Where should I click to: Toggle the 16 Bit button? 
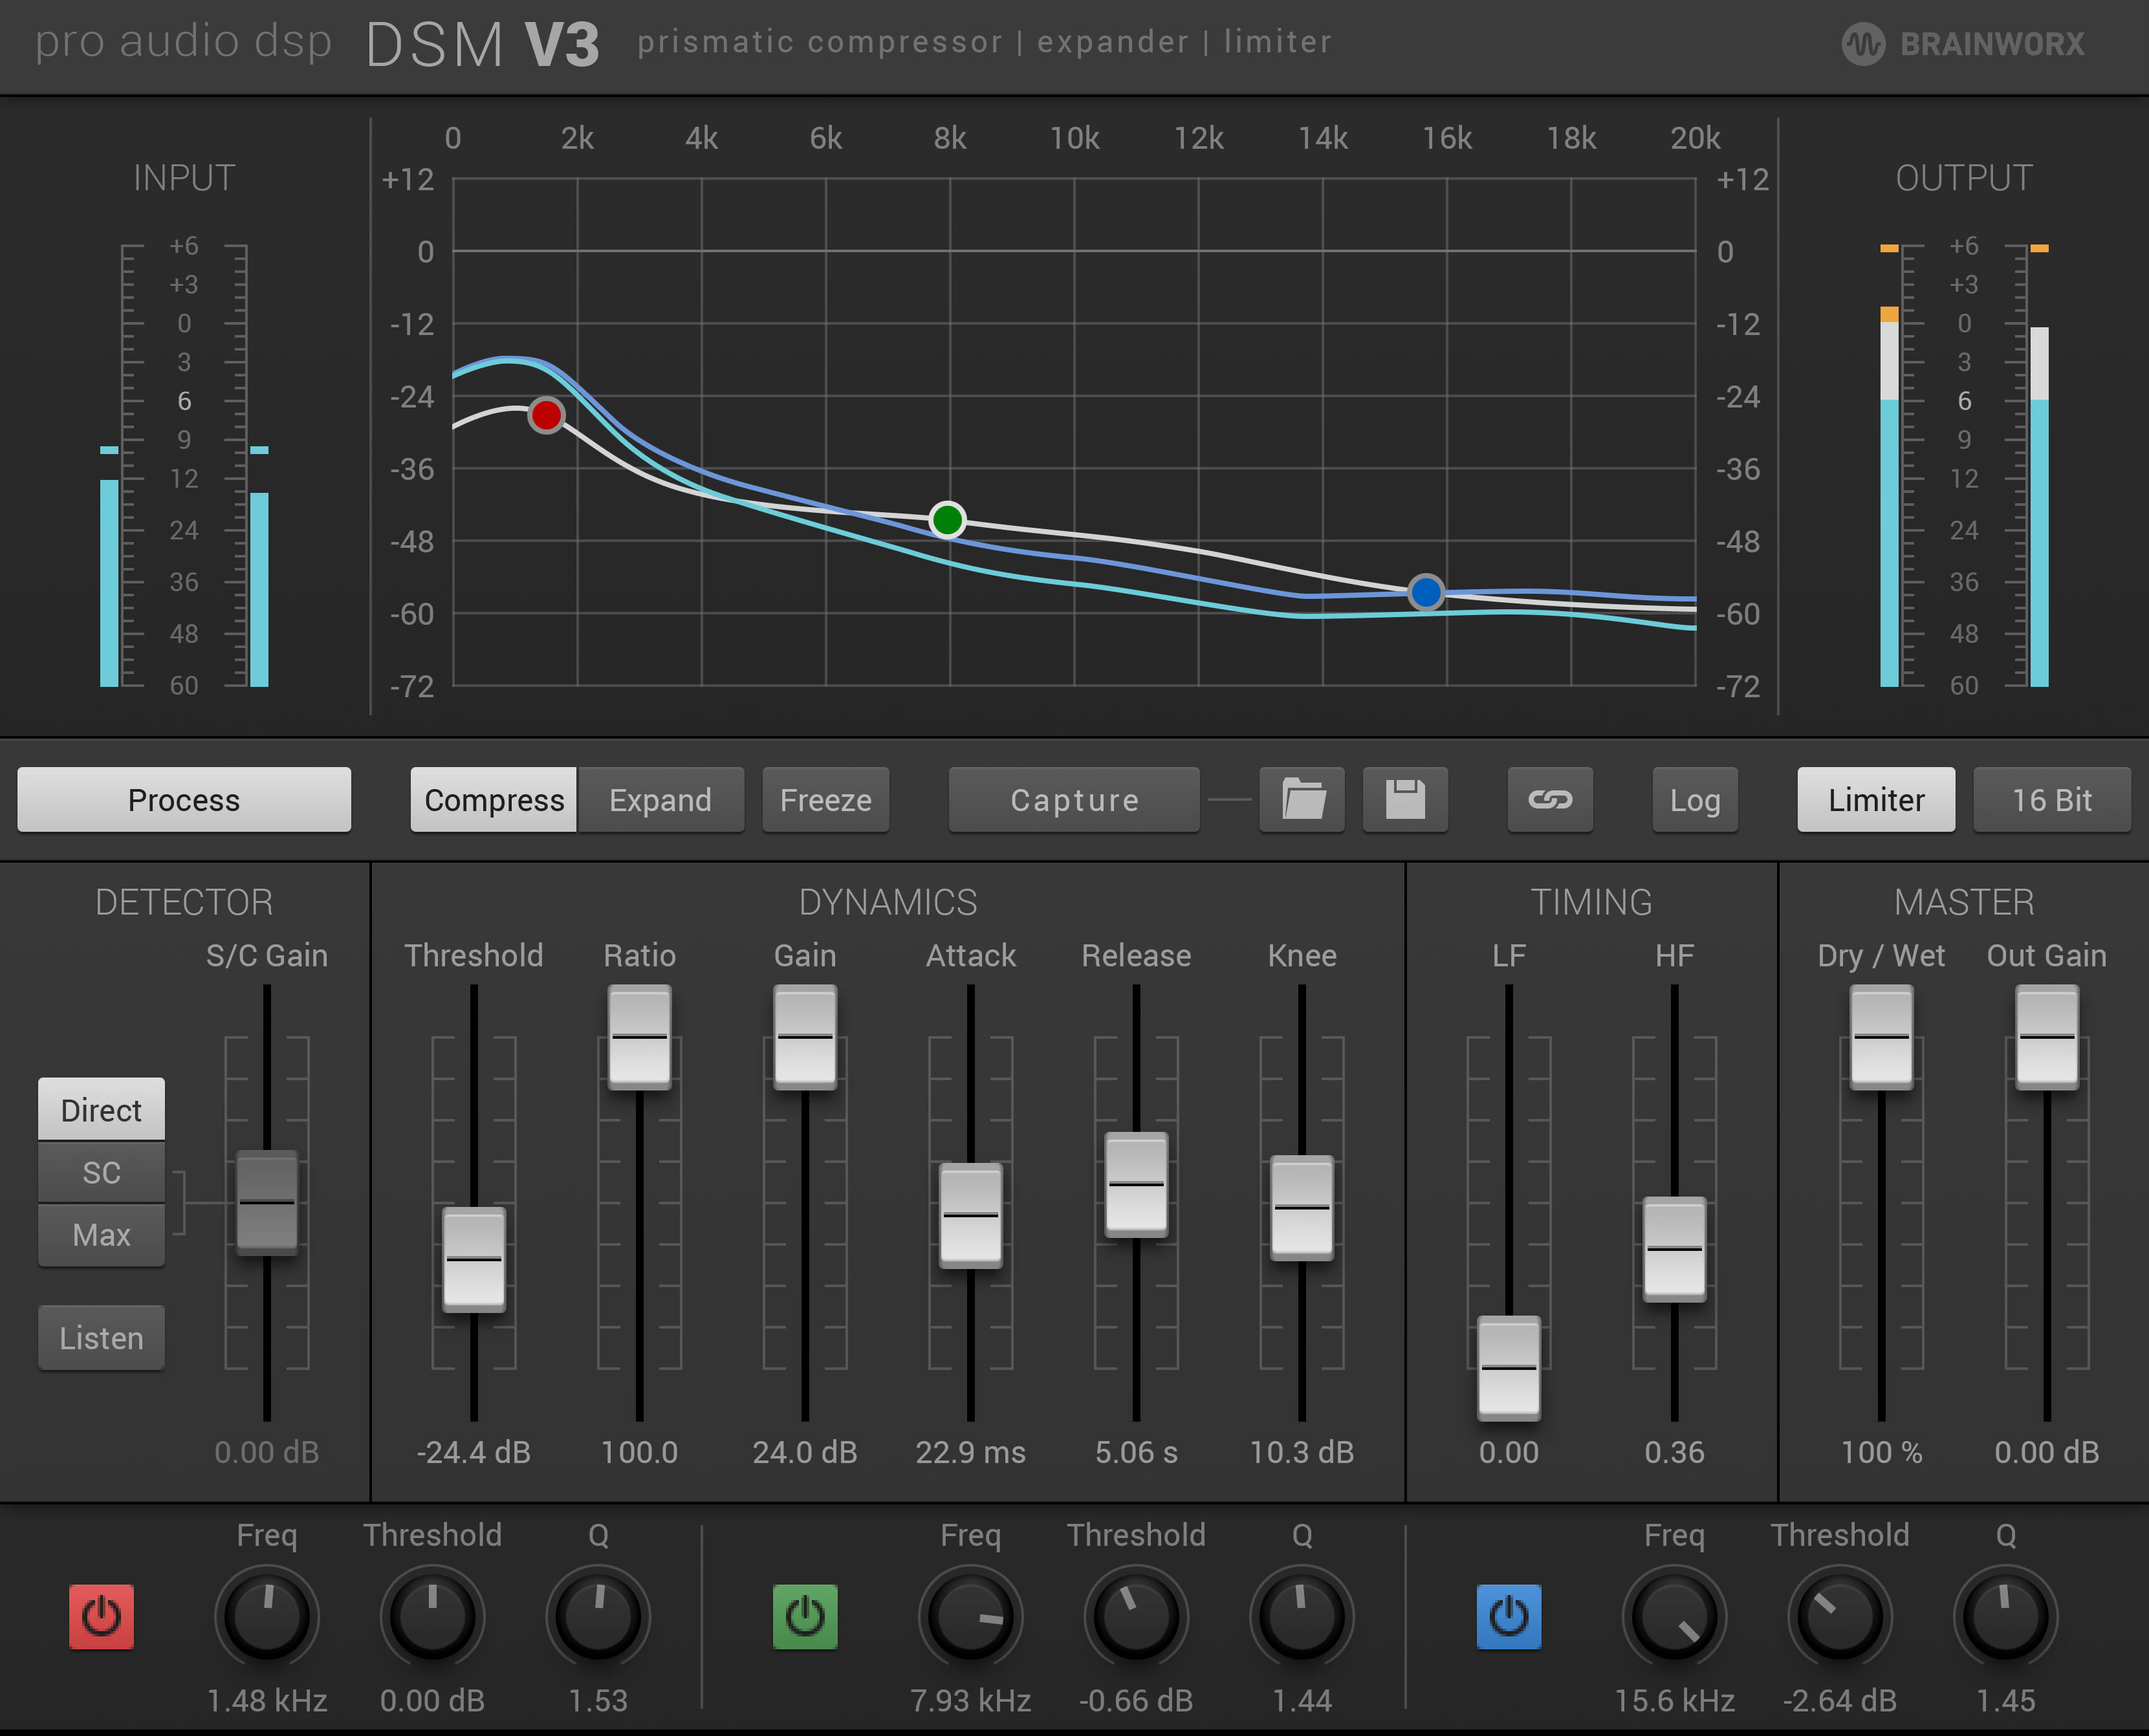[2052, 799]
